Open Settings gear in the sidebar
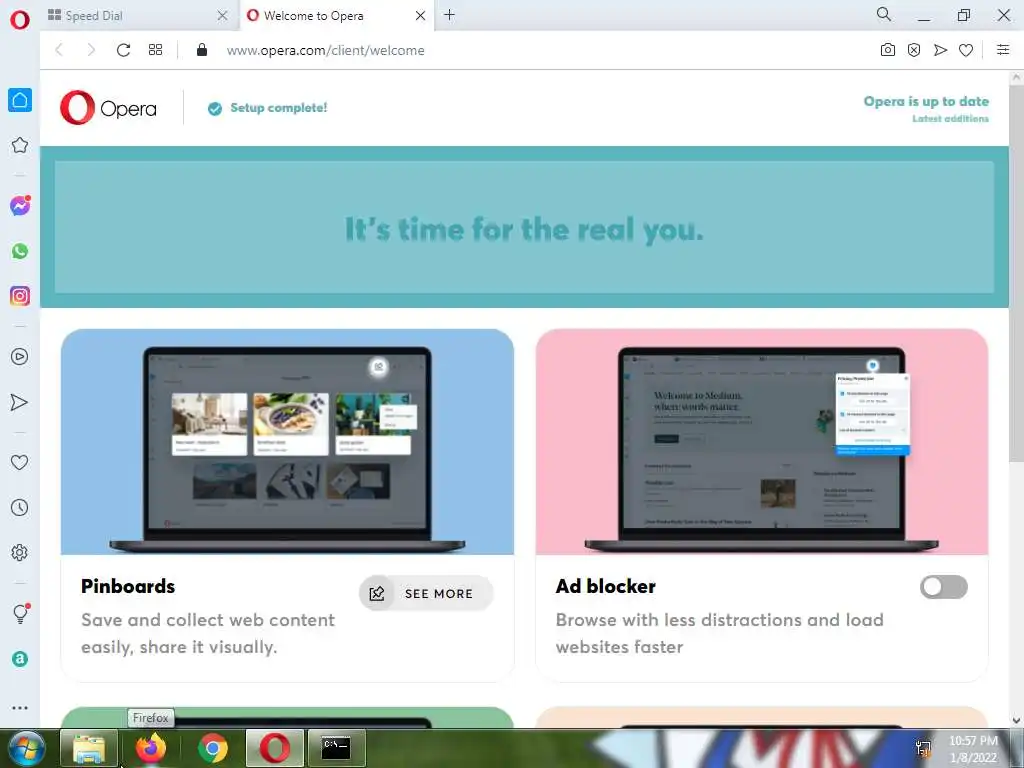This screenshot has height=768, width=1024. [20, 552]
